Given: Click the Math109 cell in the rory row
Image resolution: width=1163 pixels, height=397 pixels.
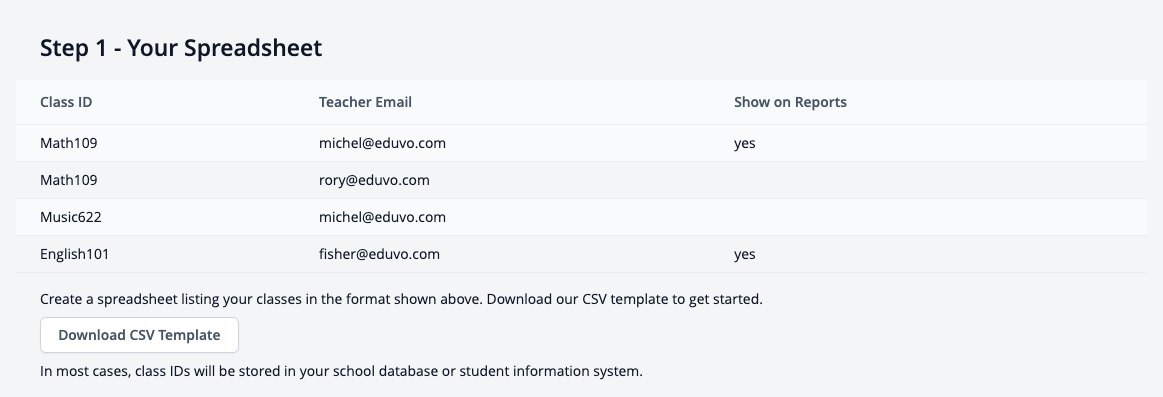Looking at the screenshot, I should click(x=68, y=180).
